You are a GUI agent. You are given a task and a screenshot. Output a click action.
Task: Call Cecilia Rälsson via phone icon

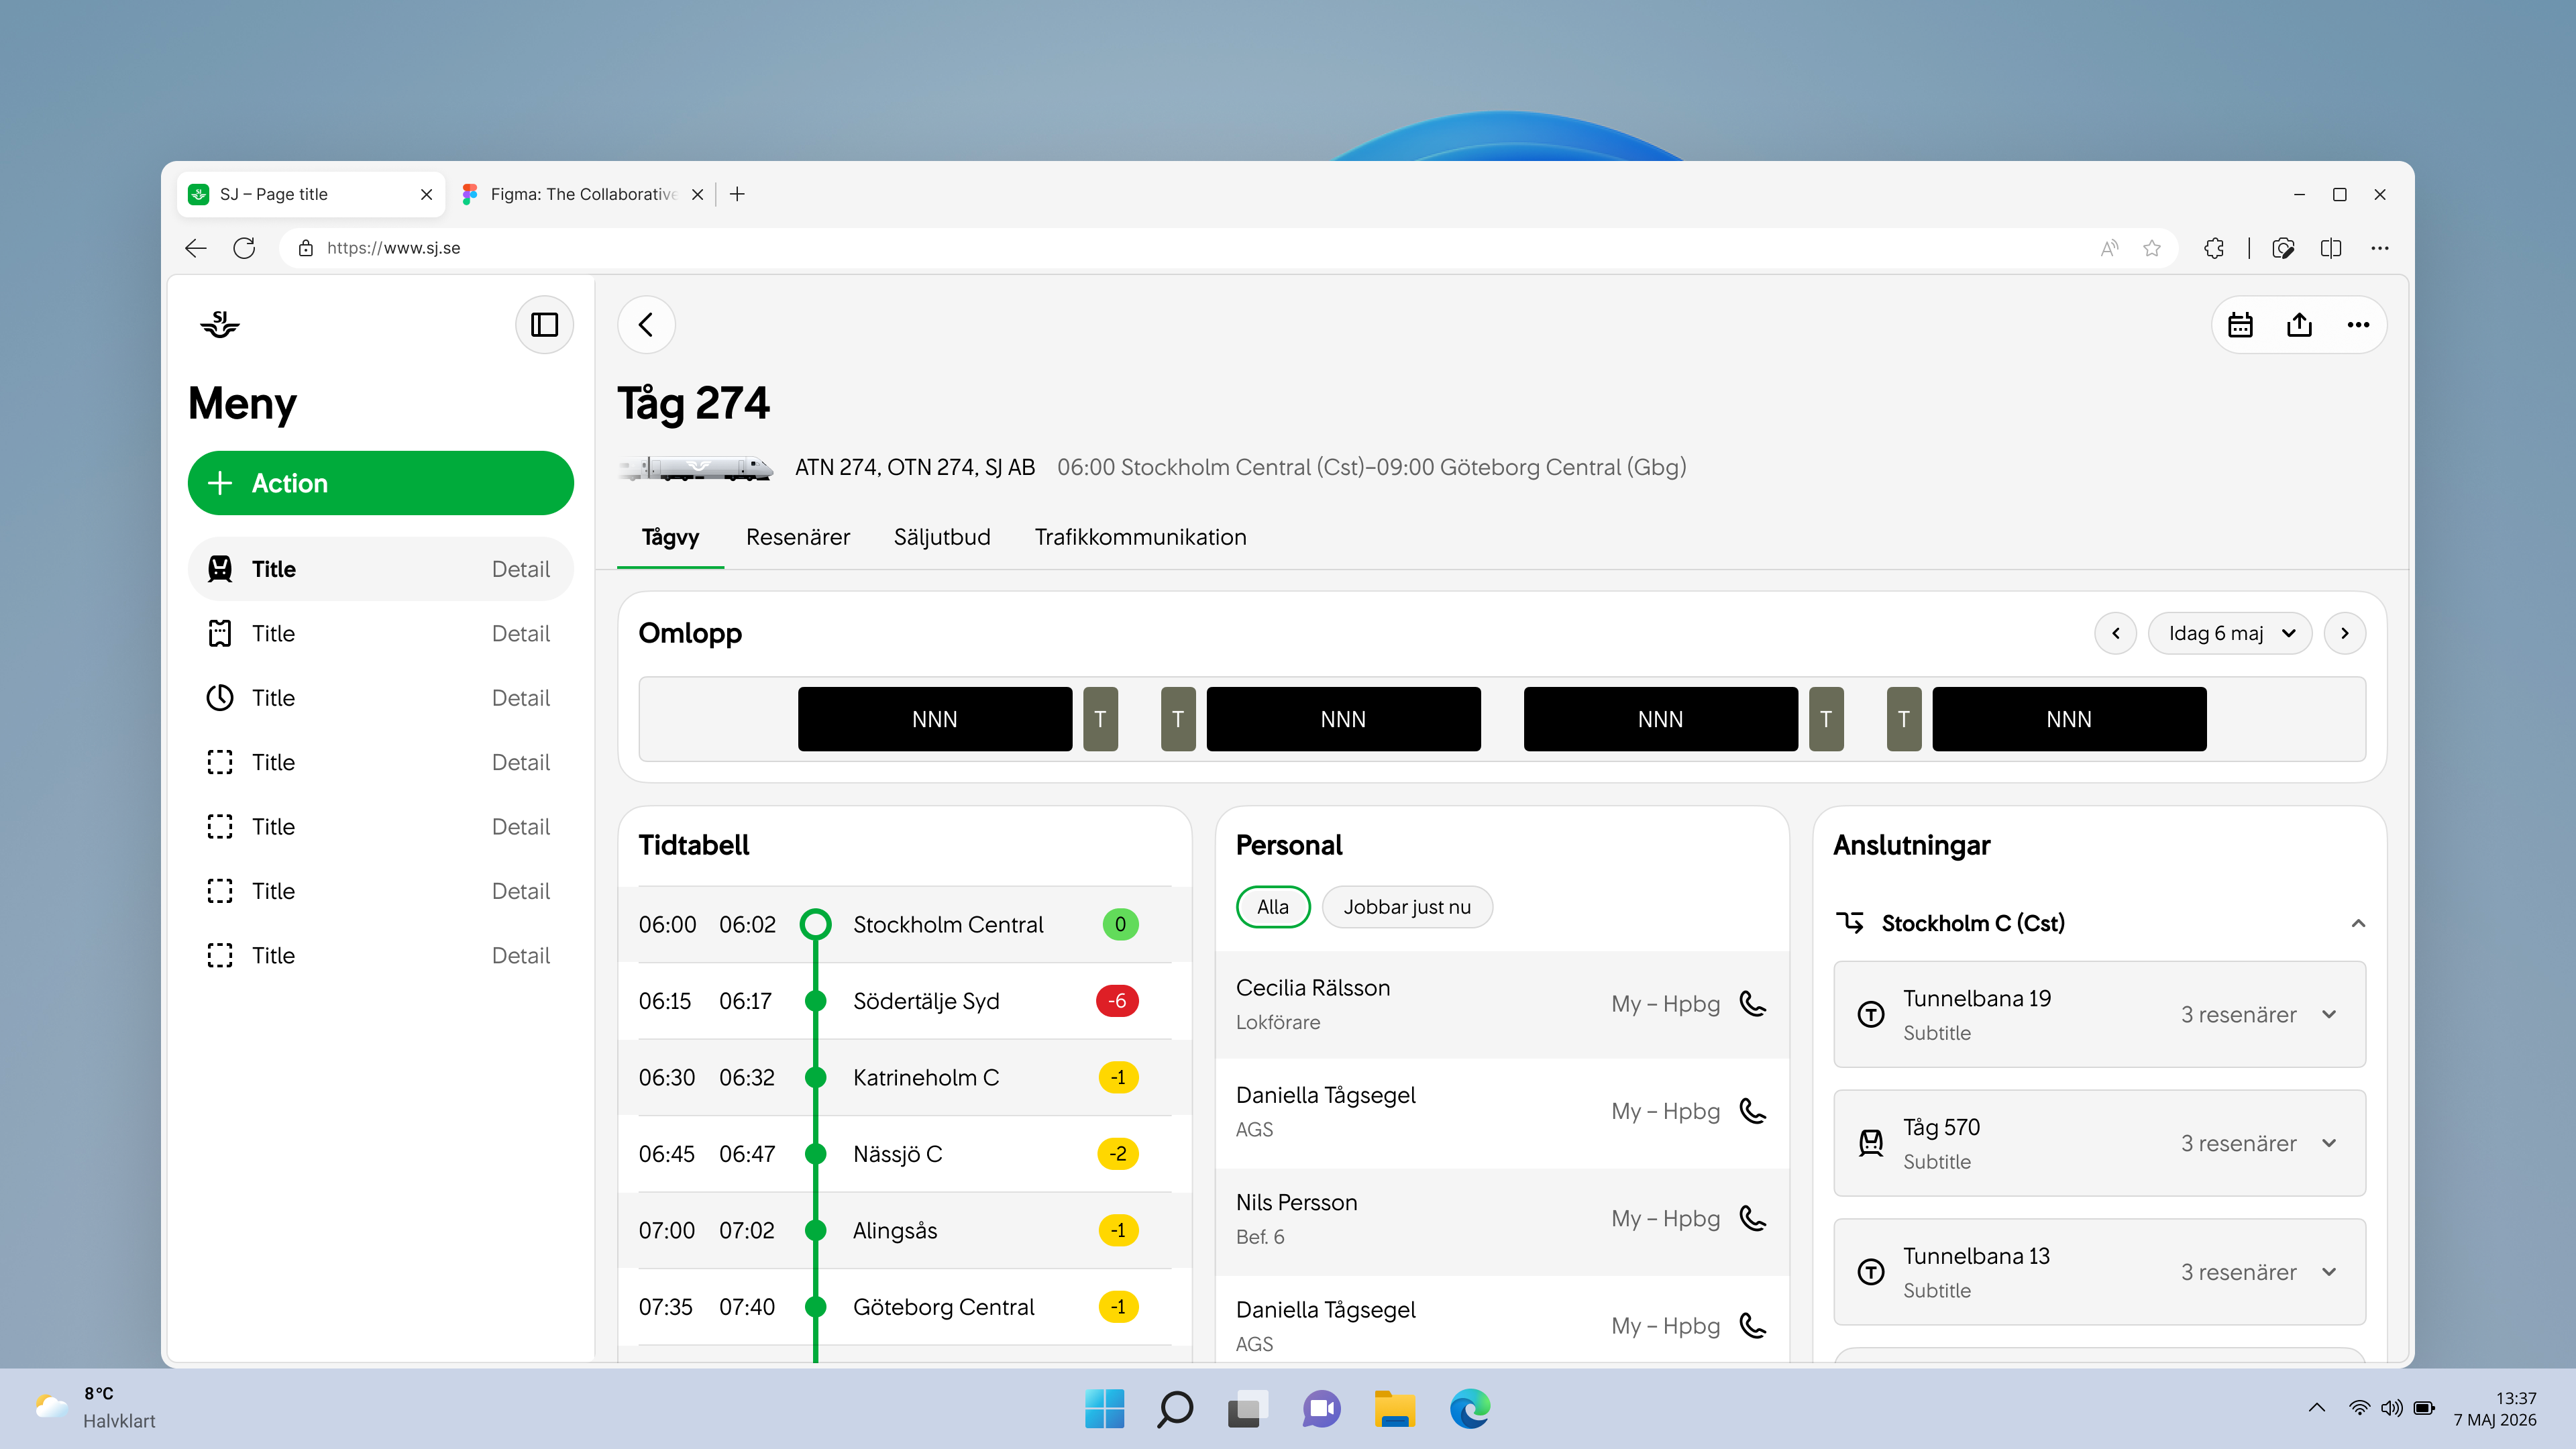[x=1752, y=1003]
